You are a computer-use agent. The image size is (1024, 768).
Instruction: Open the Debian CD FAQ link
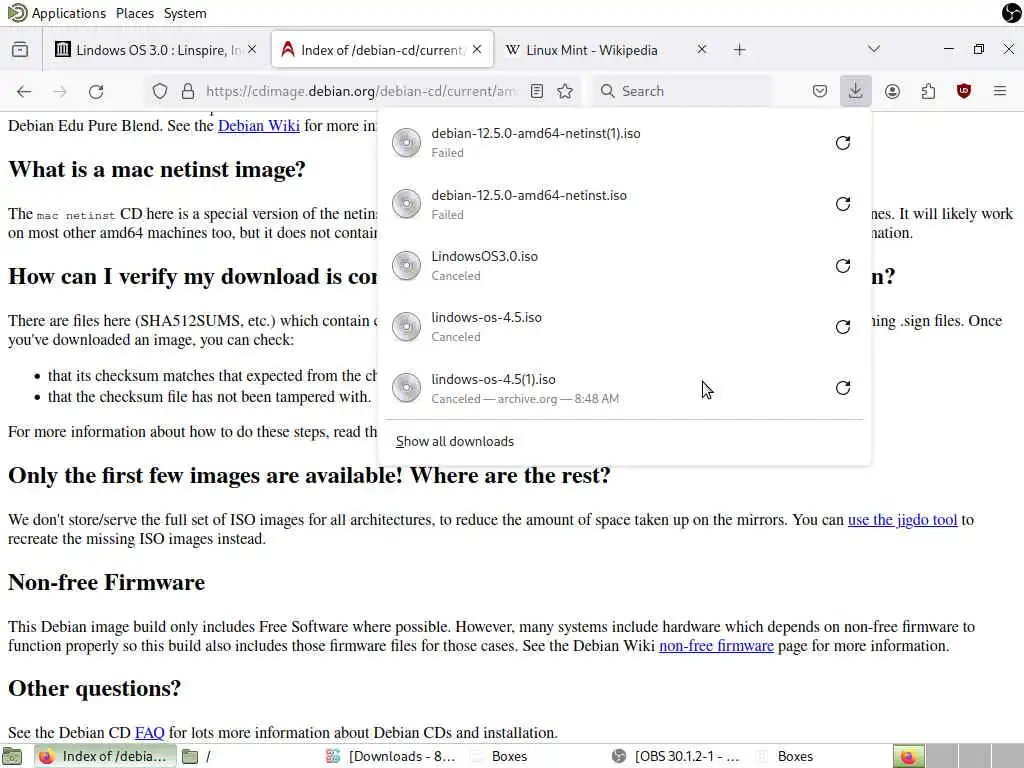[150, 733]
